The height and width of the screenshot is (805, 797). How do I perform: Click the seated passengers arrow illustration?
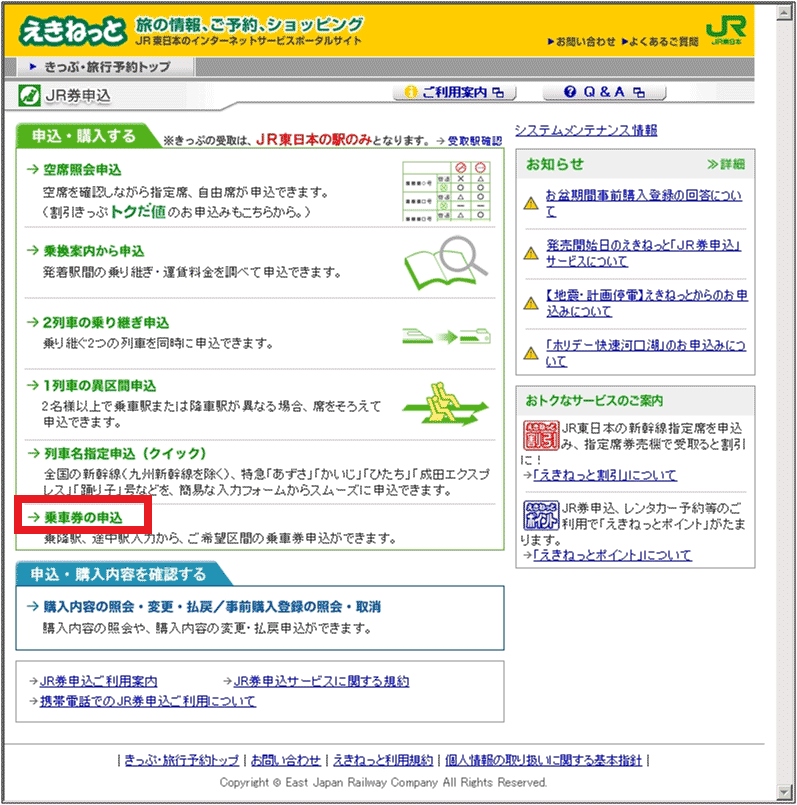click(445, 404)
